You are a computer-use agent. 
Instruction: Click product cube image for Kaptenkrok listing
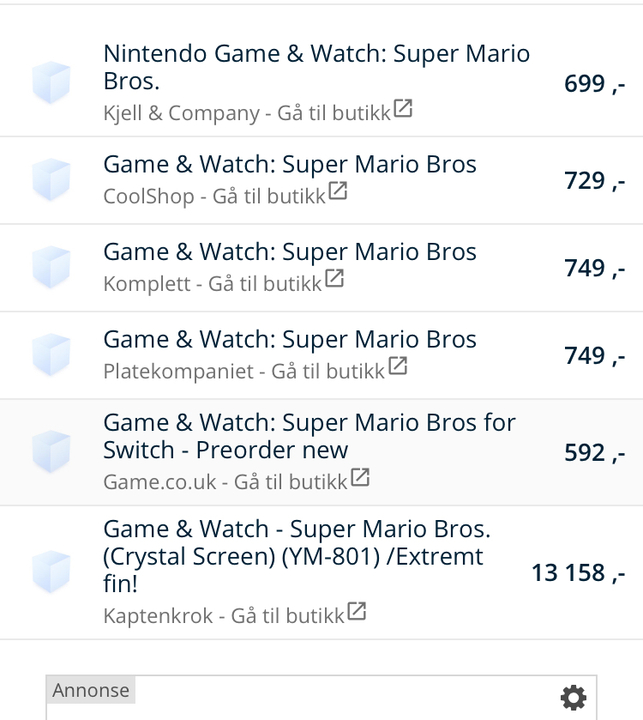click(x=51, y=573)
